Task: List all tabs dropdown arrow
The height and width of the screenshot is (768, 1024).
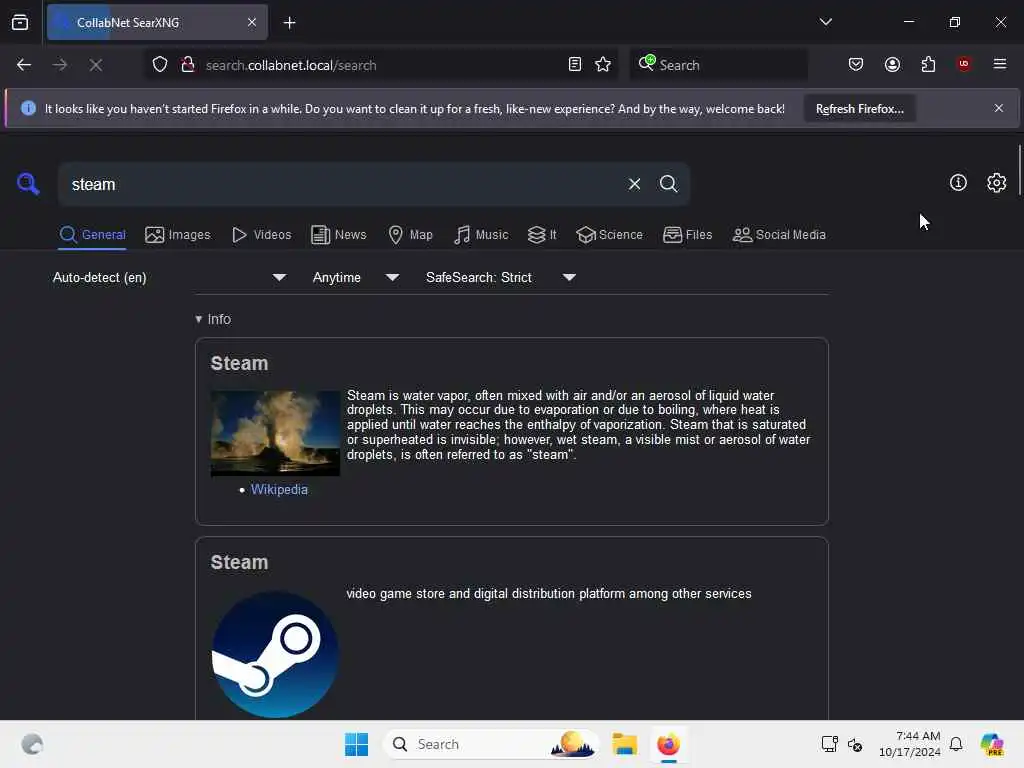Action: pos(825,22)
